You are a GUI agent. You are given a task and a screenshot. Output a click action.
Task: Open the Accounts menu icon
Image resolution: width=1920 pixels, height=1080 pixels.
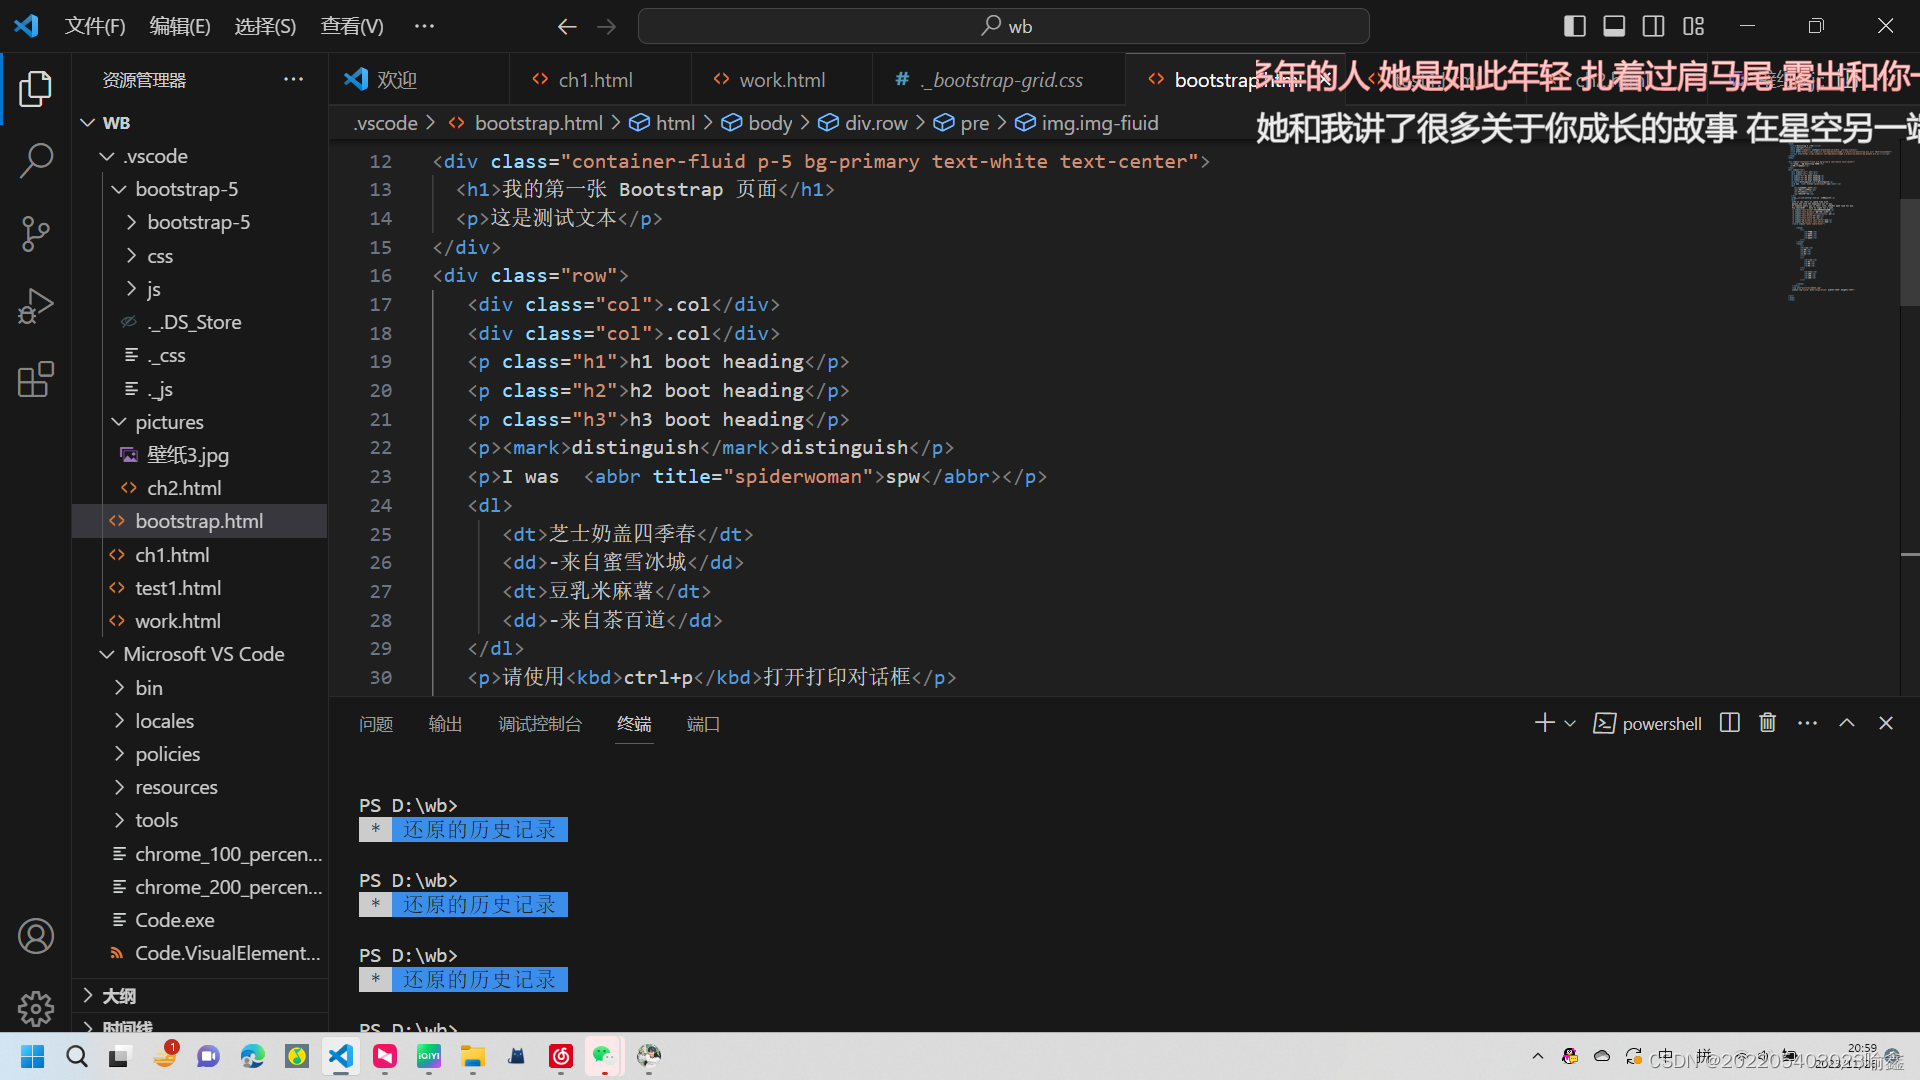[36, 936]
